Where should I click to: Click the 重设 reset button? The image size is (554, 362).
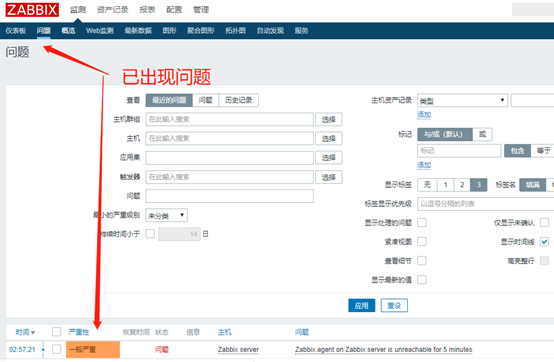point(394,305)
